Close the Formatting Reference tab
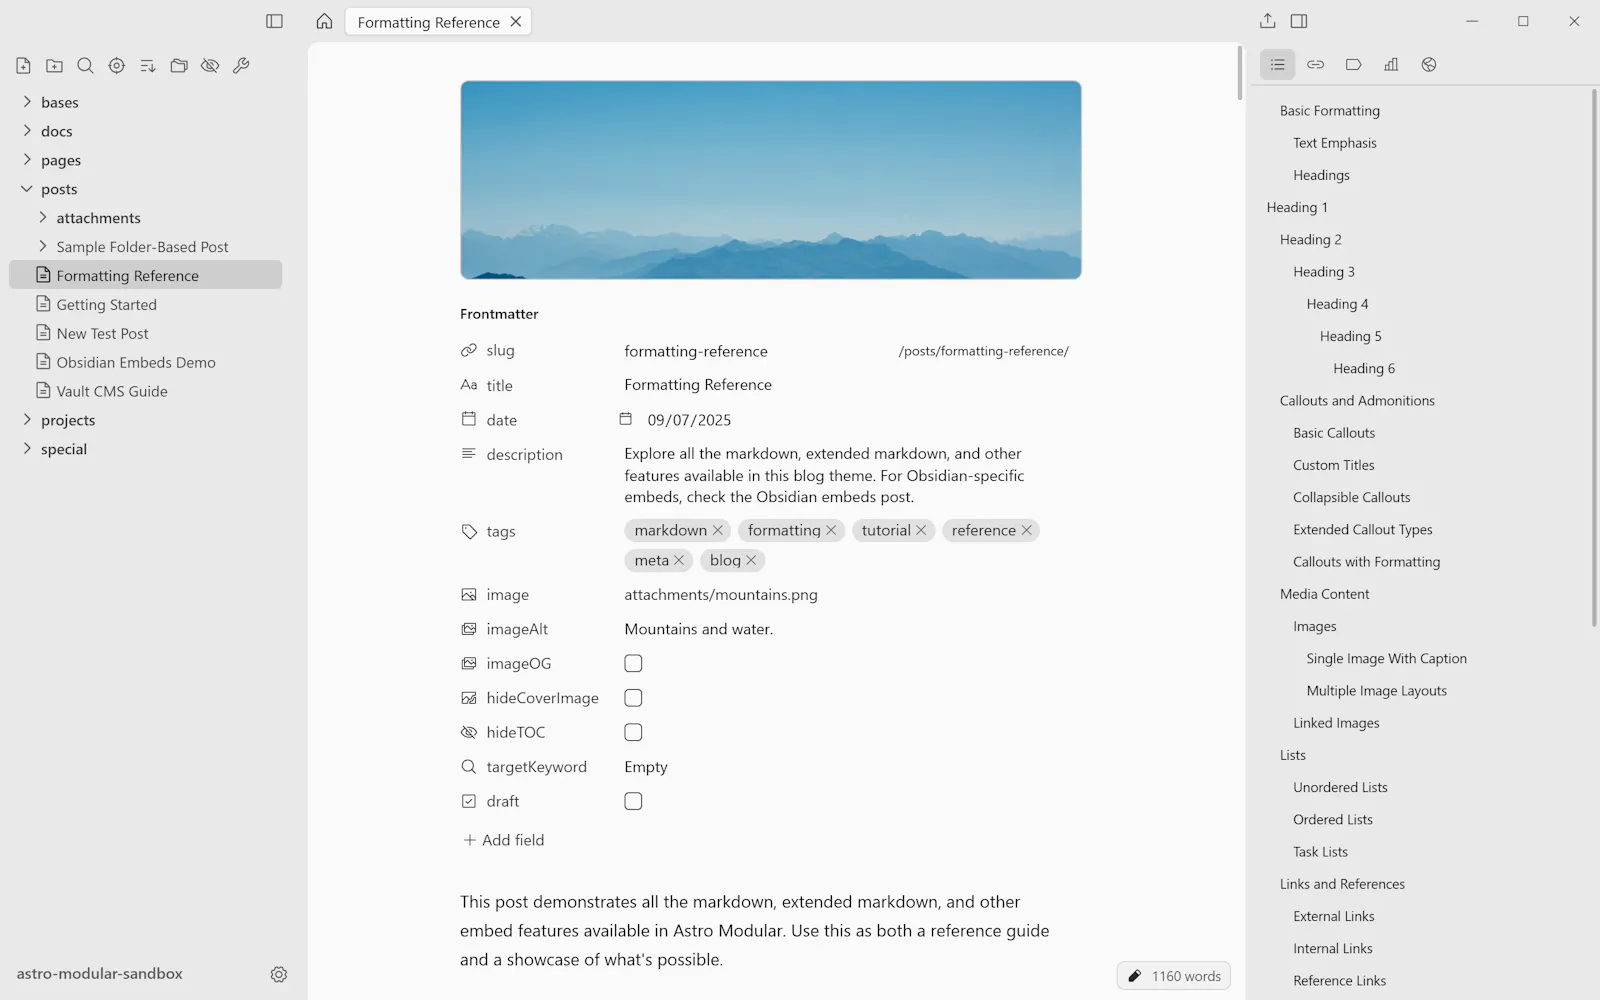The image size is (1600, 1000). tap(516, 22)
